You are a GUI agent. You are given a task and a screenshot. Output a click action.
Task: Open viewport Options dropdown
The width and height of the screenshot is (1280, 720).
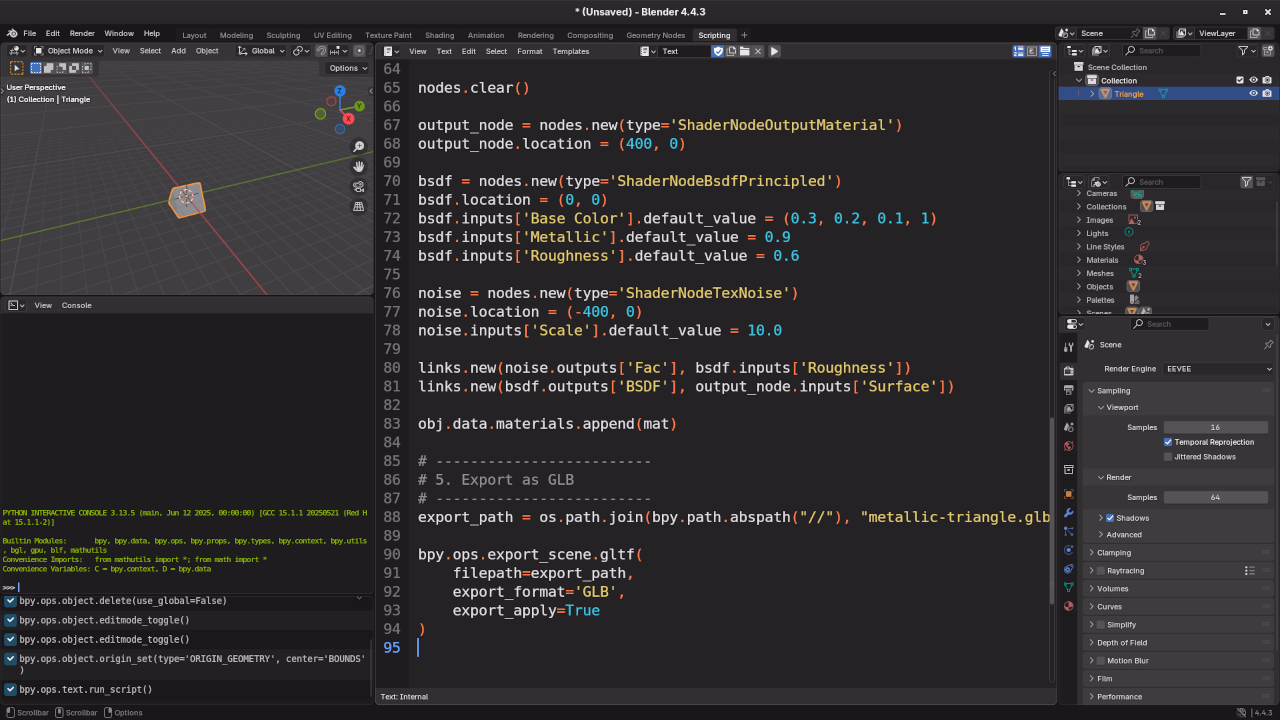click(348, 68)
